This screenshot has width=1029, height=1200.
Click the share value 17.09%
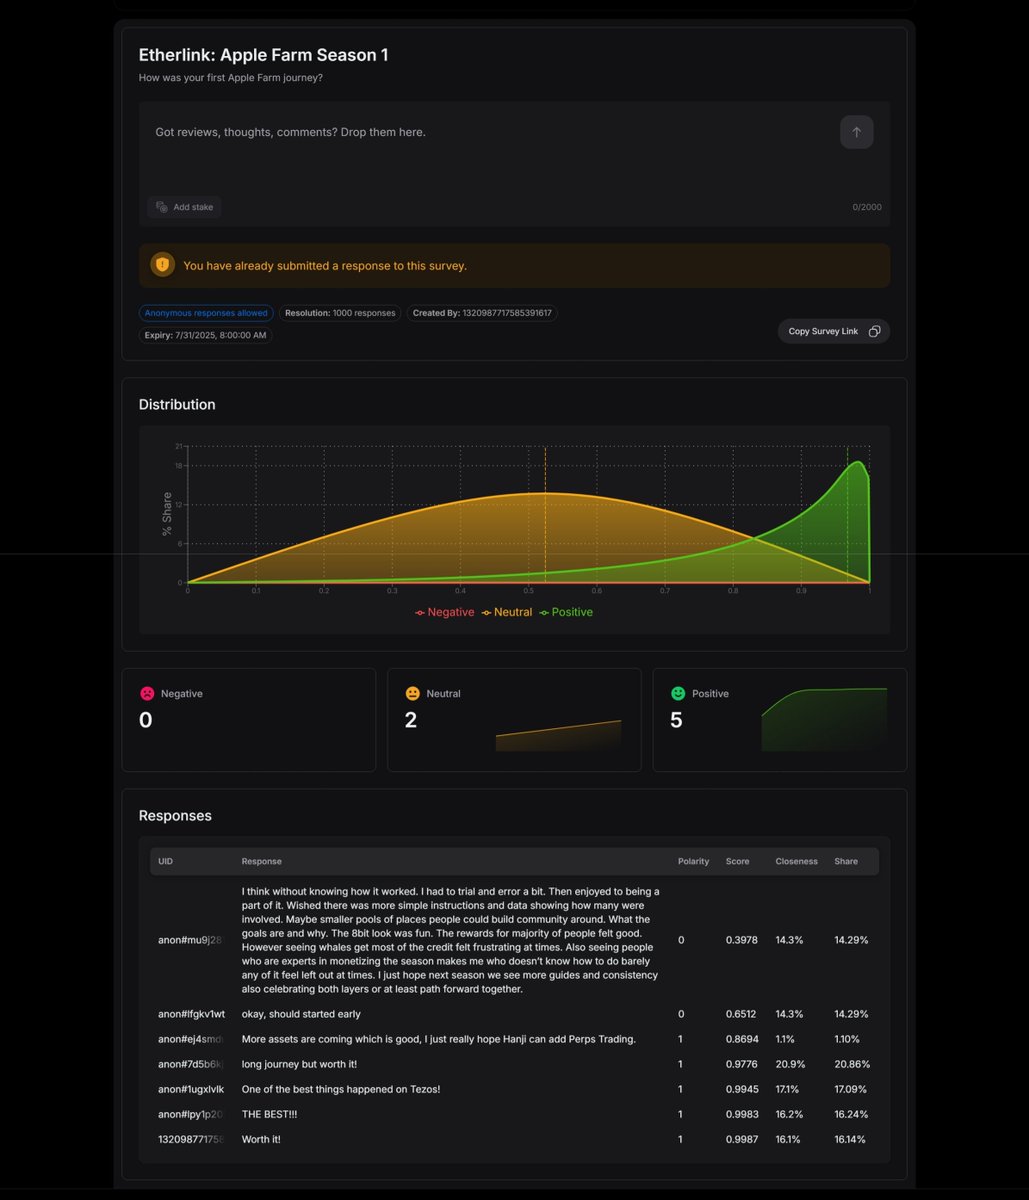[851, 1089]
